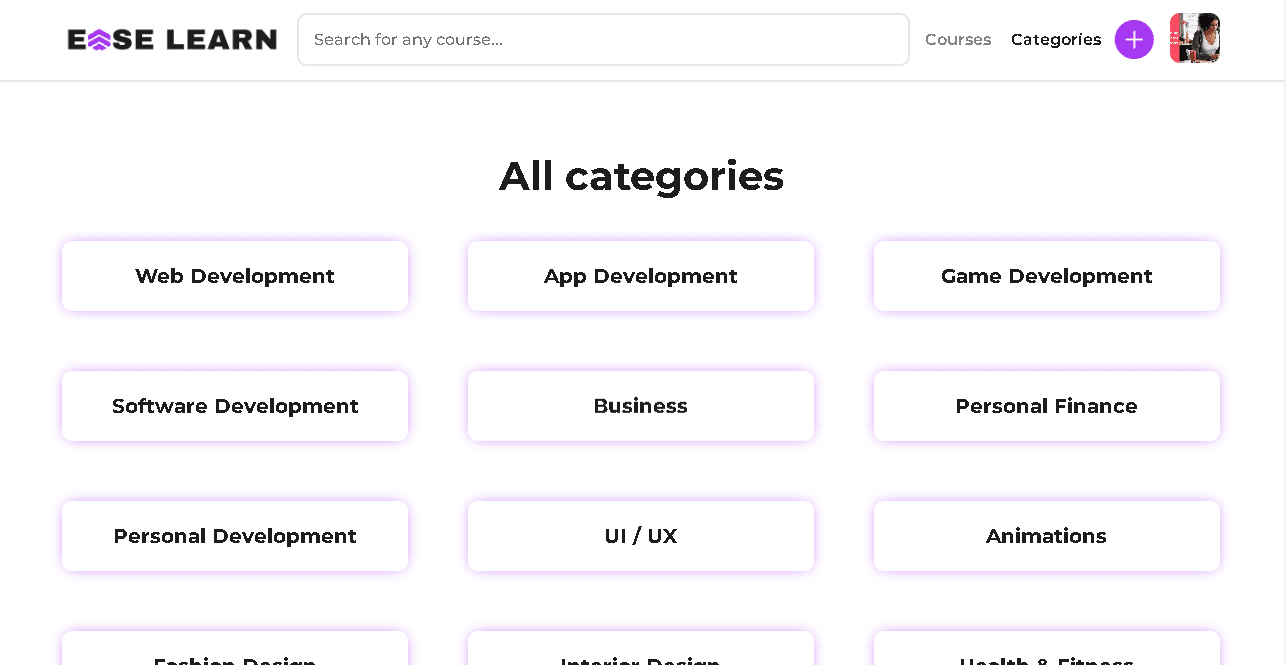The image size is (1286, 665).
Task: Click the All categories heading
Action: pyautogui.click(x=641, y=176)
